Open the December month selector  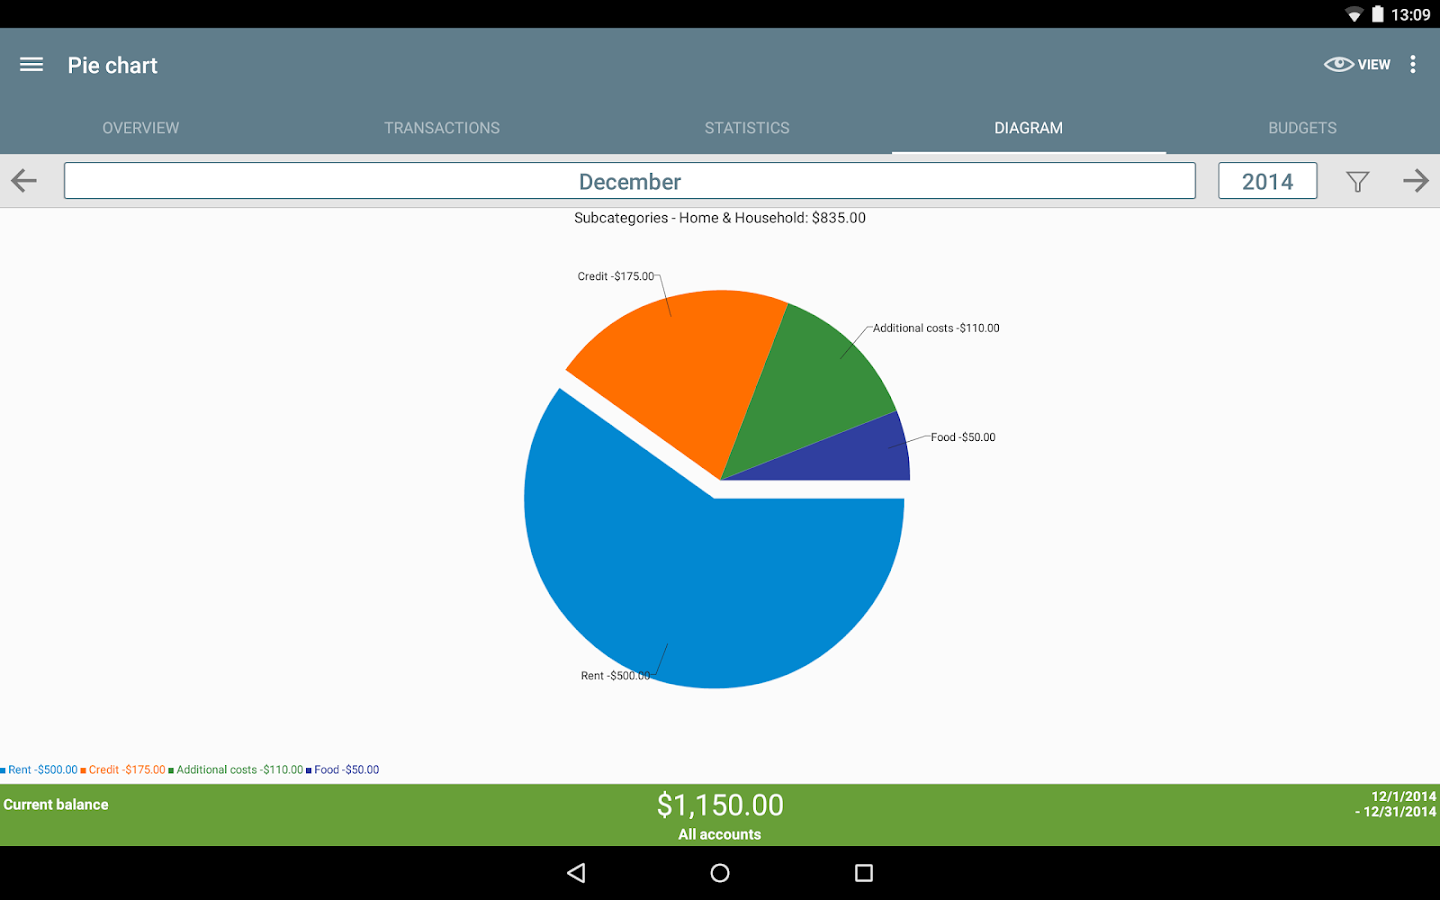click(x=630, y=181)
